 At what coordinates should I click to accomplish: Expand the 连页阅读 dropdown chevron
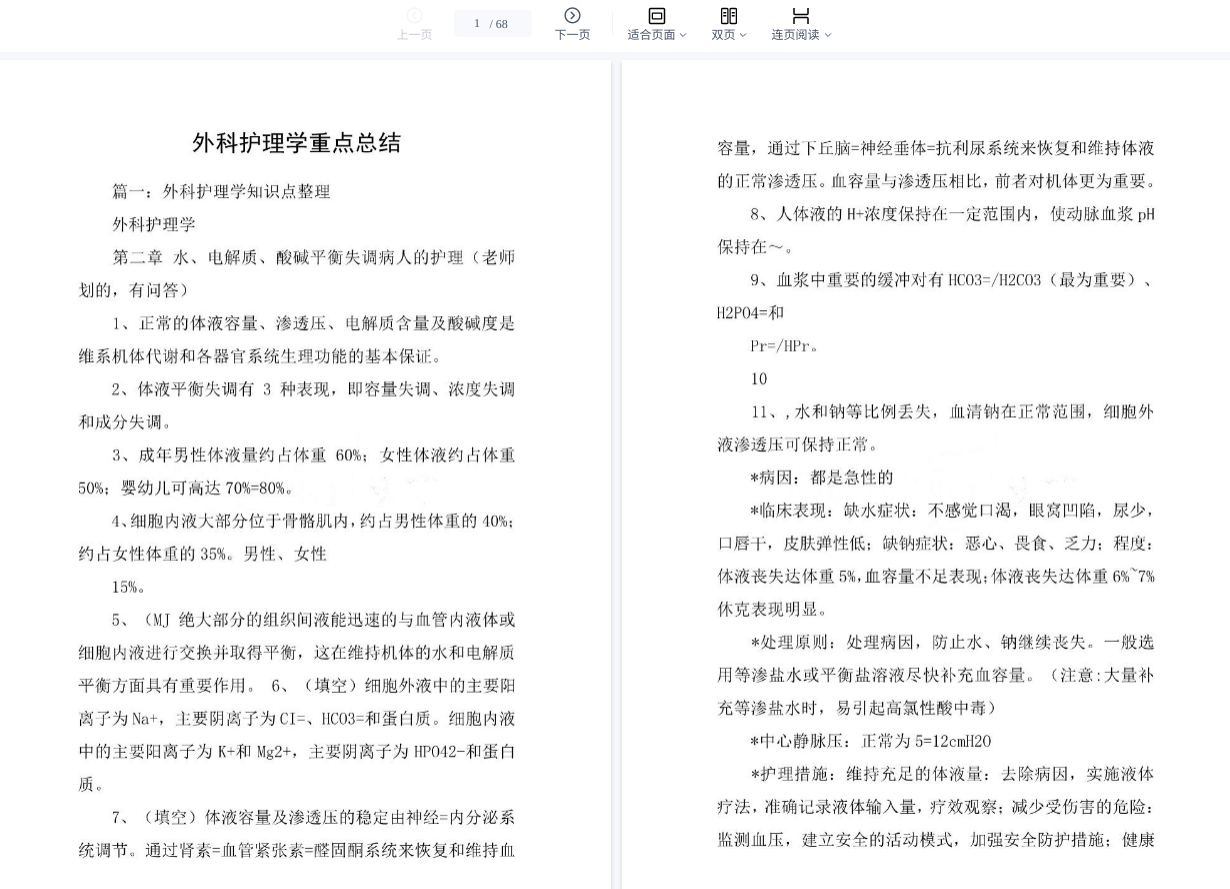click(827, 35)
